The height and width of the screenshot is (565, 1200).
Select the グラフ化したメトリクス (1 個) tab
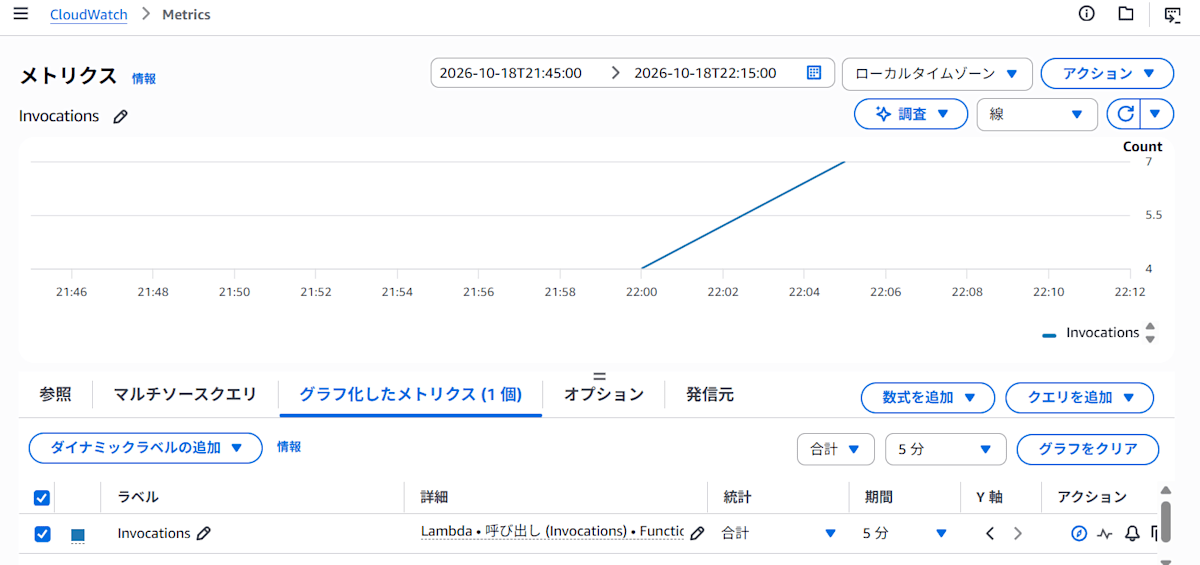tap(410, 394)
